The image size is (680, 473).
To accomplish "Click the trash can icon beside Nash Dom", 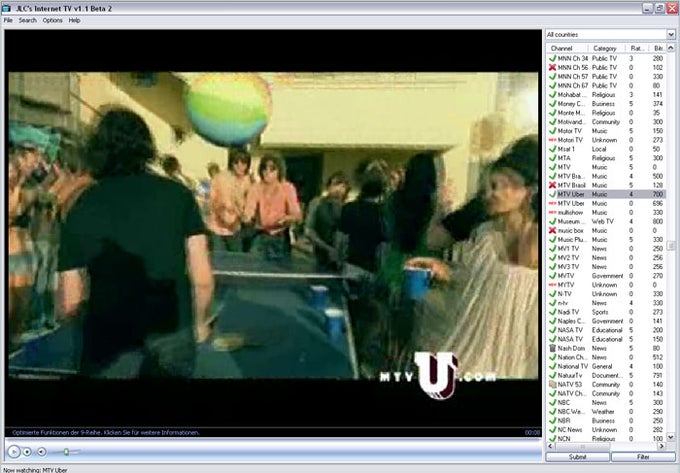I will (x=552, y=348).
